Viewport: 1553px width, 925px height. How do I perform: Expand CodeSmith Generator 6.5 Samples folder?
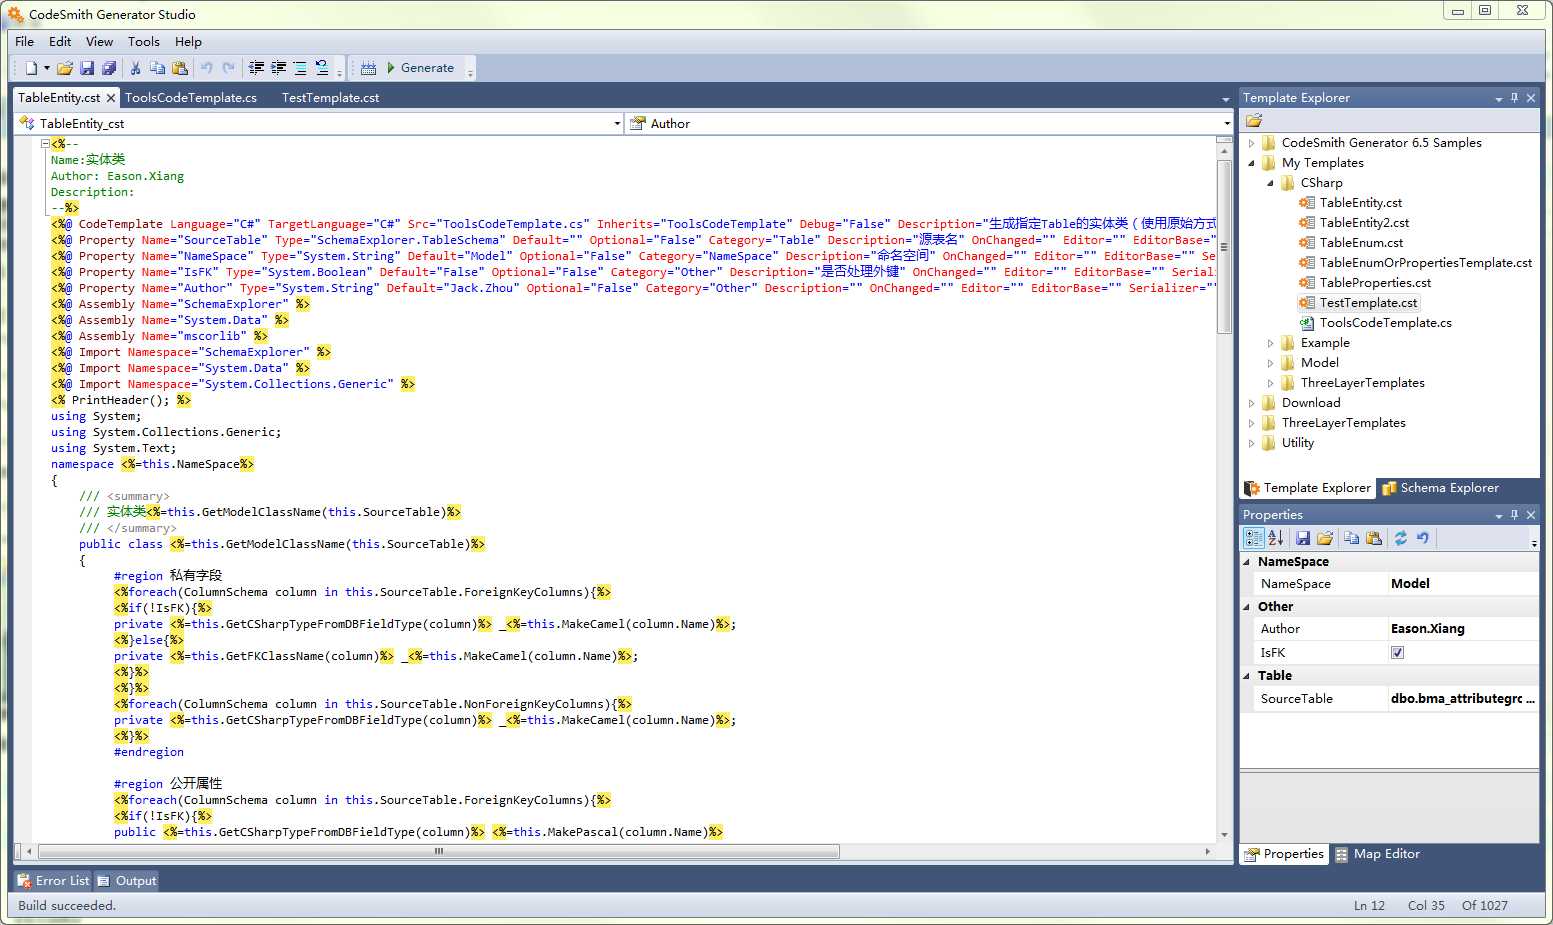(1251, 143)
